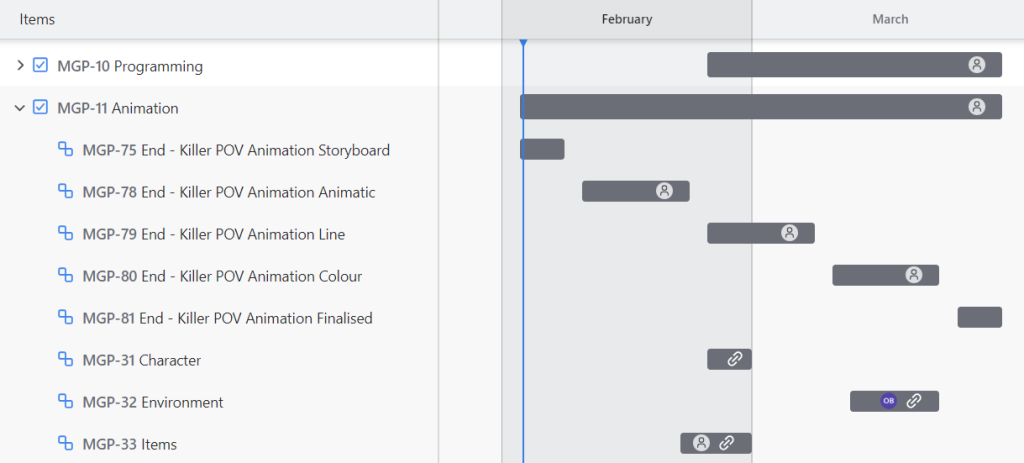Screen dimensions: 1024x463
Task: Click the OB avatar on the Environment bar
Action: [x=888, y=401]
